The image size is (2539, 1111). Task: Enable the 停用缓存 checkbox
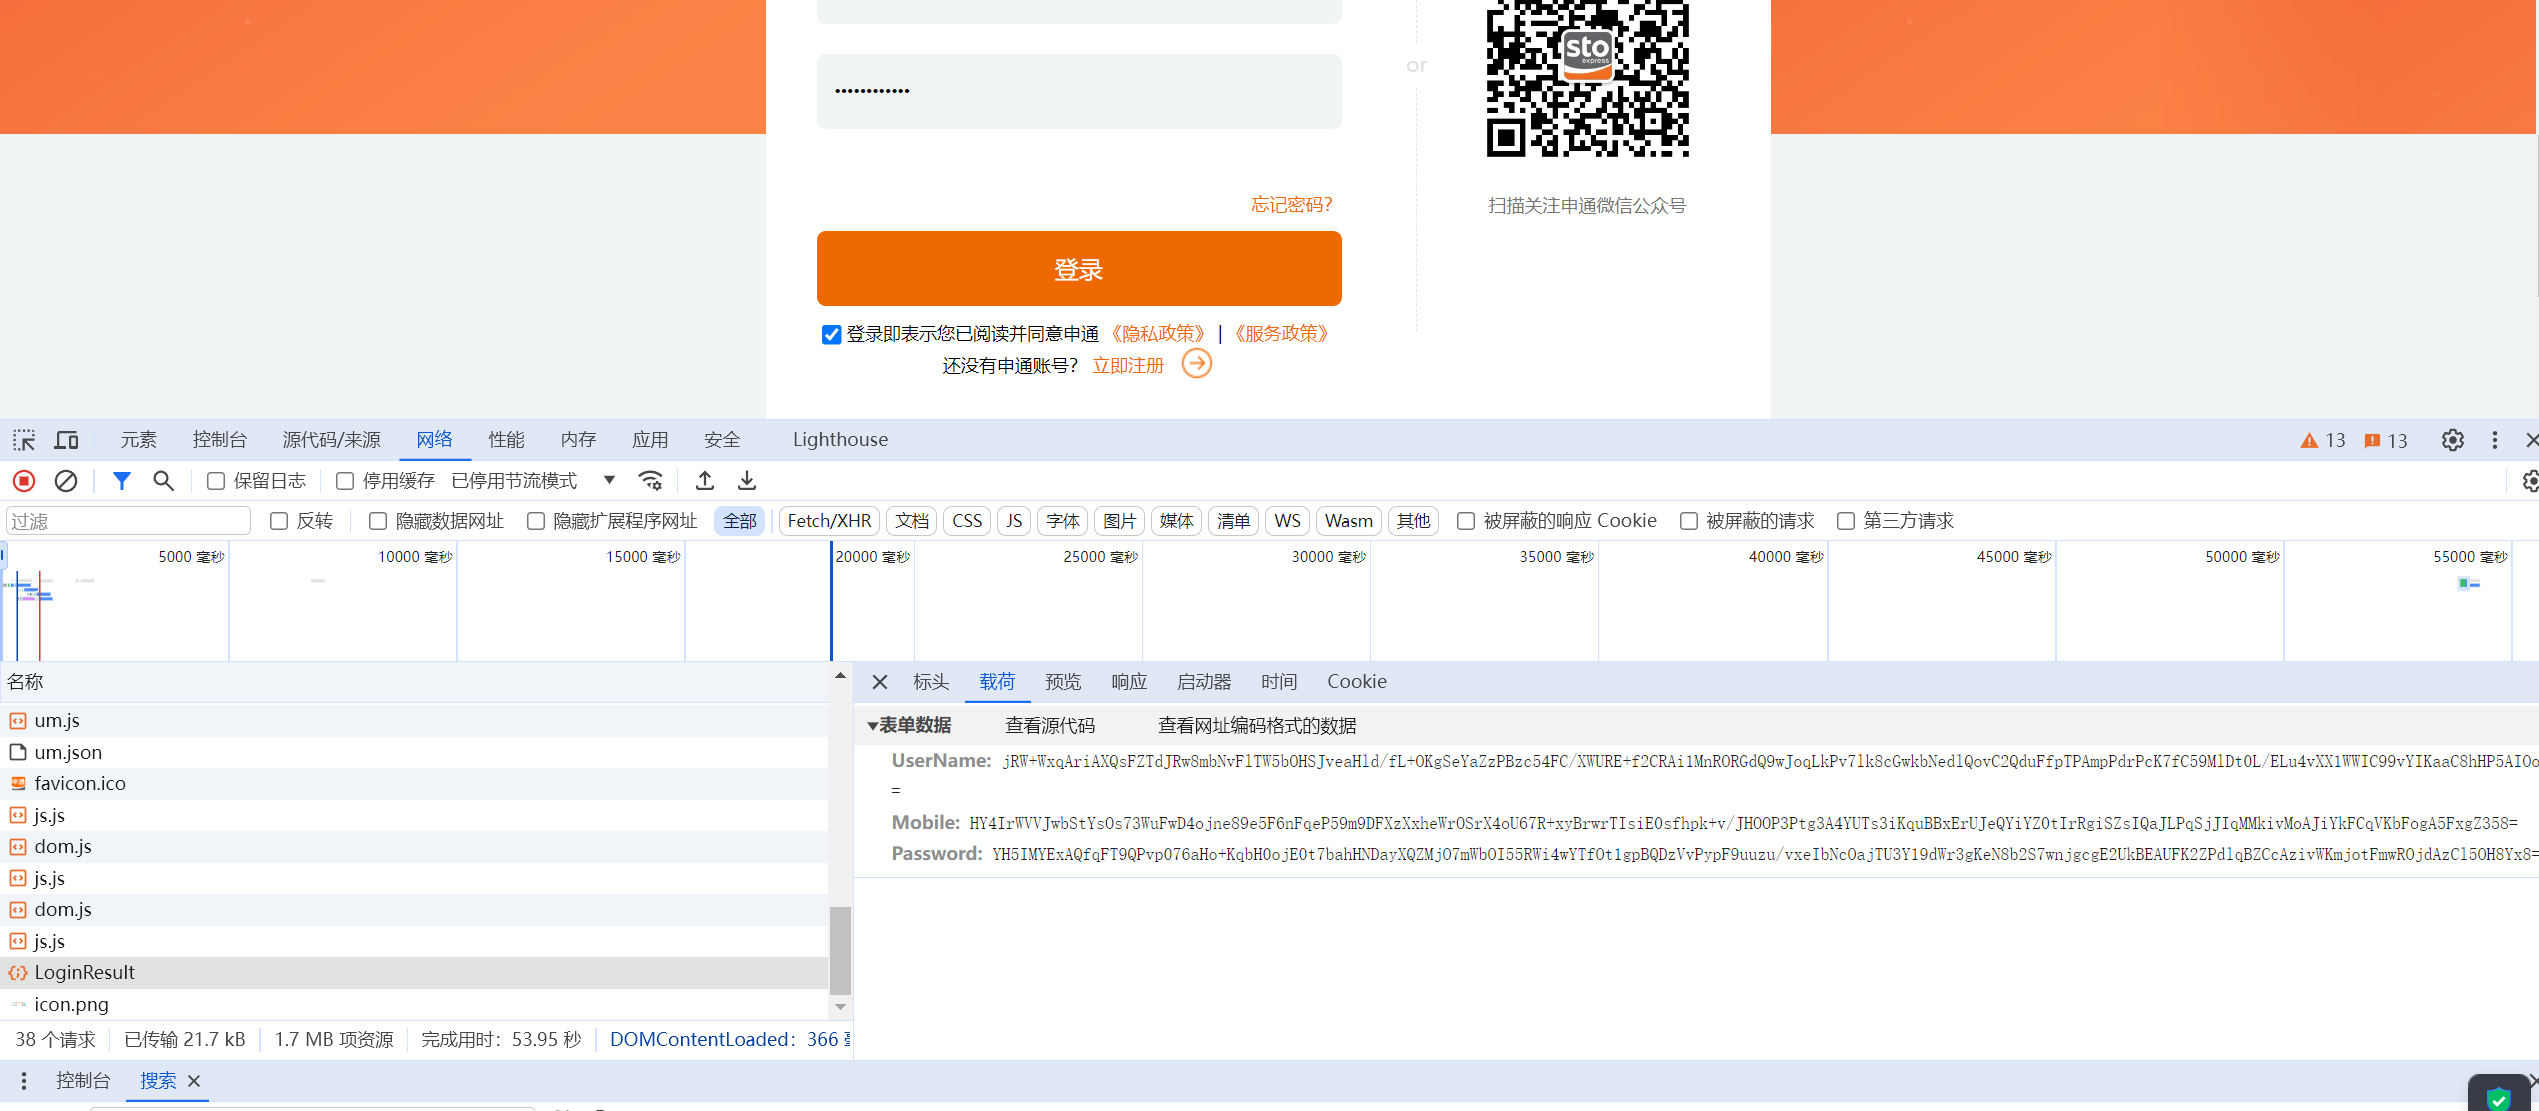tap(345, 481)
